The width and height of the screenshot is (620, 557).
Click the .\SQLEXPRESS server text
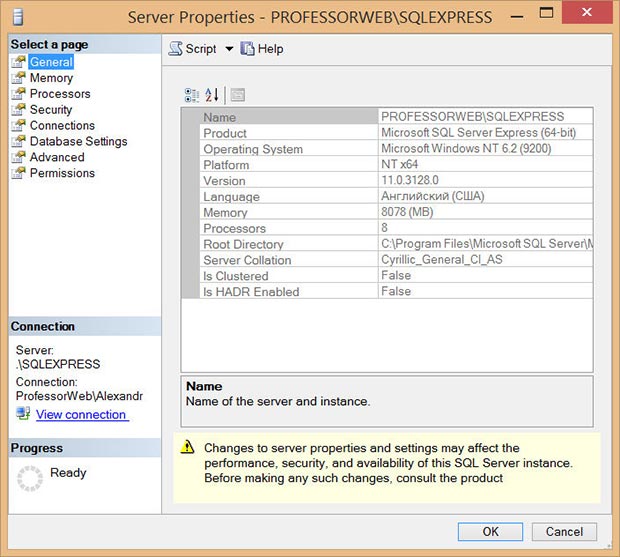58,364
